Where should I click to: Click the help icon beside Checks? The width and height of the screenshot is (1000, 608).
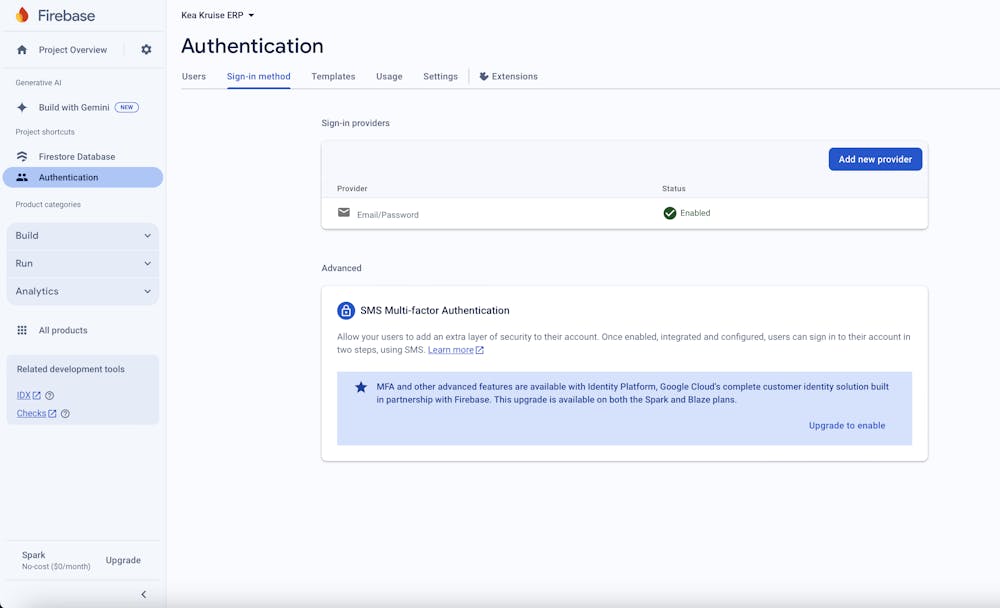click(x=65, y=414)
